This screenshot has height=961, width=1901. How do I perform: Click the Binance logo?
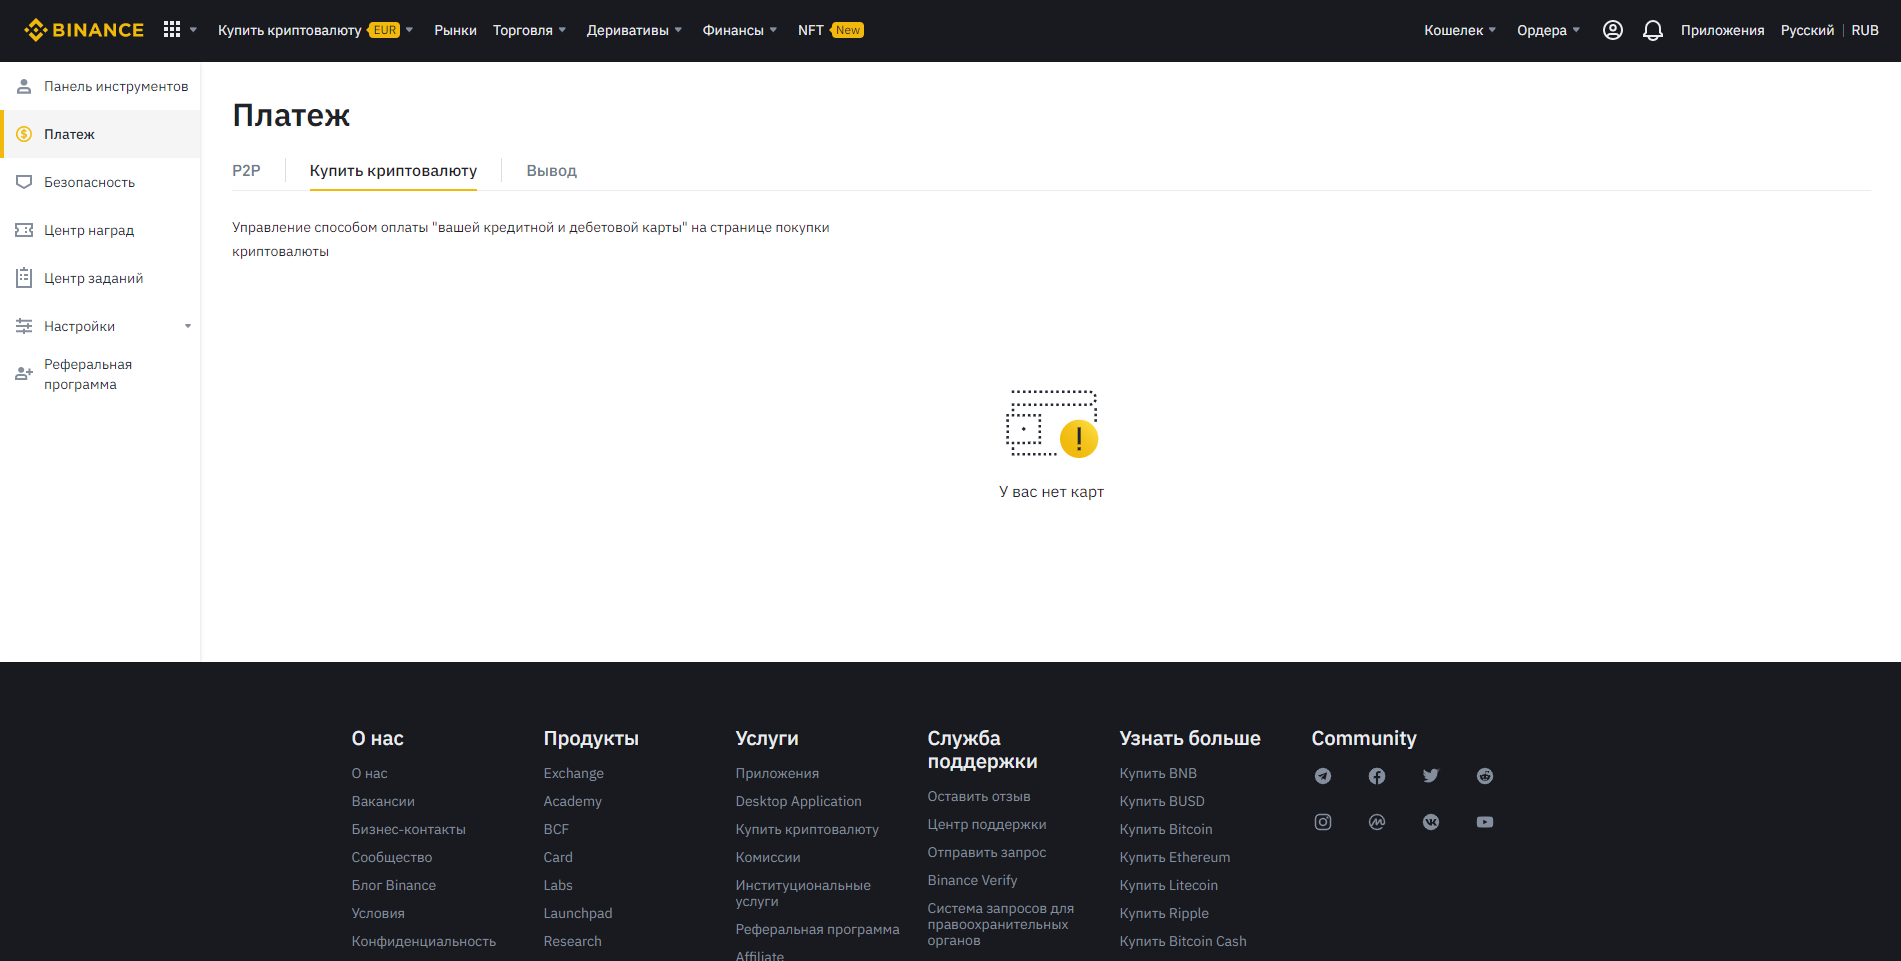pos(84,30)
